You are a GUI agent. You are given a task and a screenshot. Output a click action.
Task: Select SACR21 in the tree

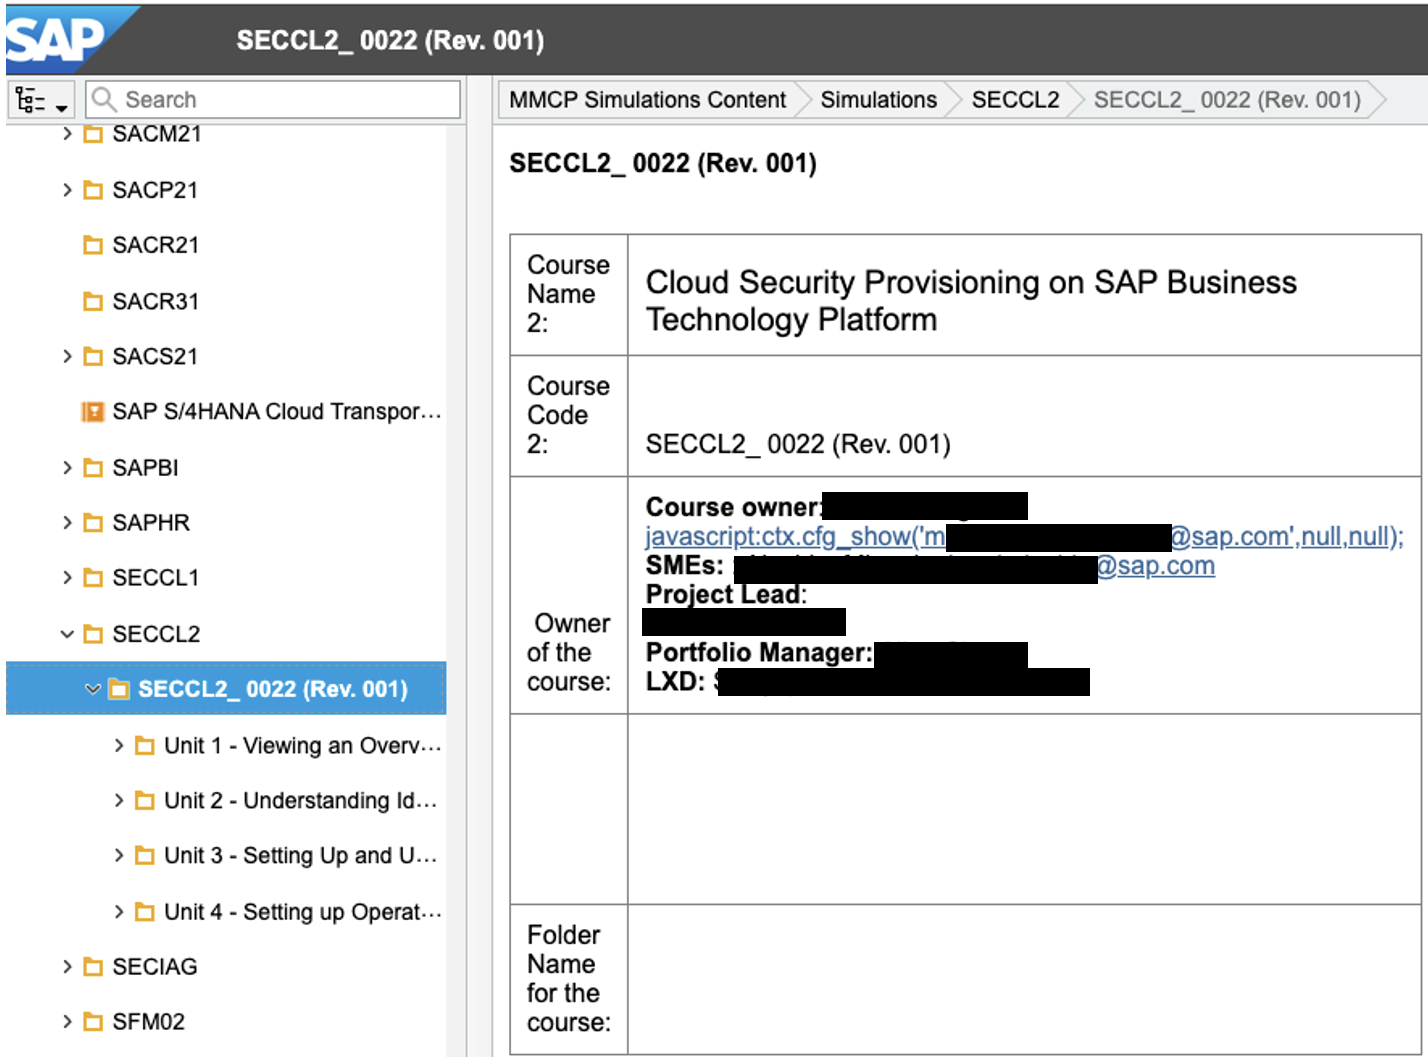(x=155, y=245)
